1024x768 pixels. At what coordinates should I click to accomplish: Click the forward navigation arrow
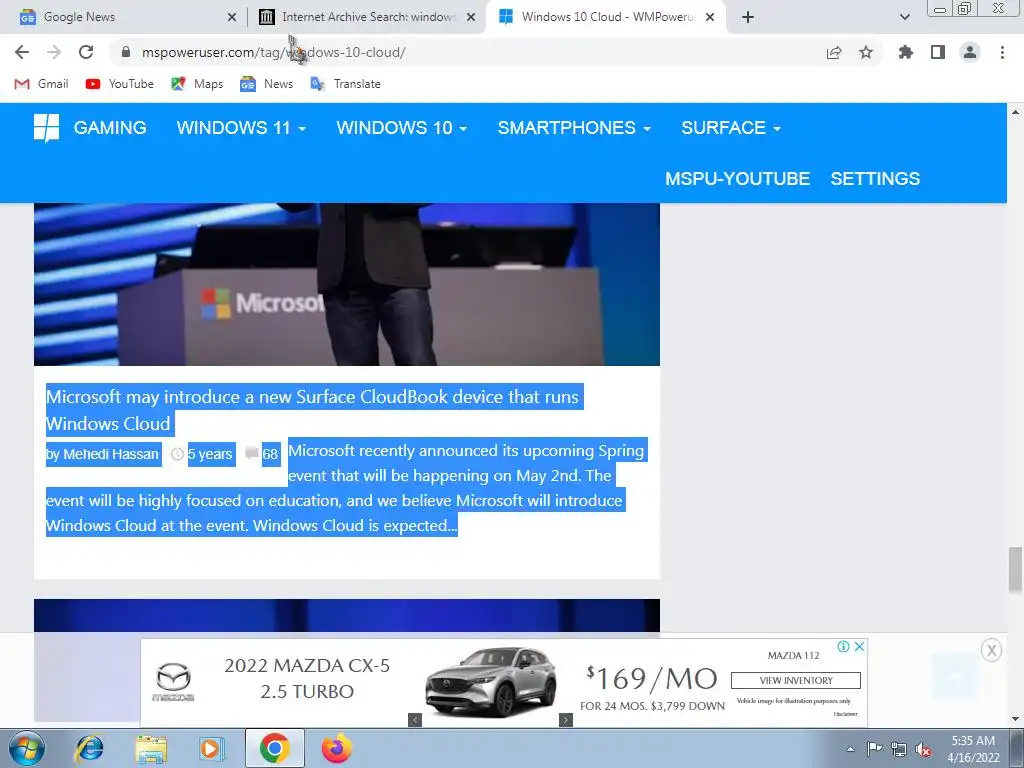tap(54, 52)
